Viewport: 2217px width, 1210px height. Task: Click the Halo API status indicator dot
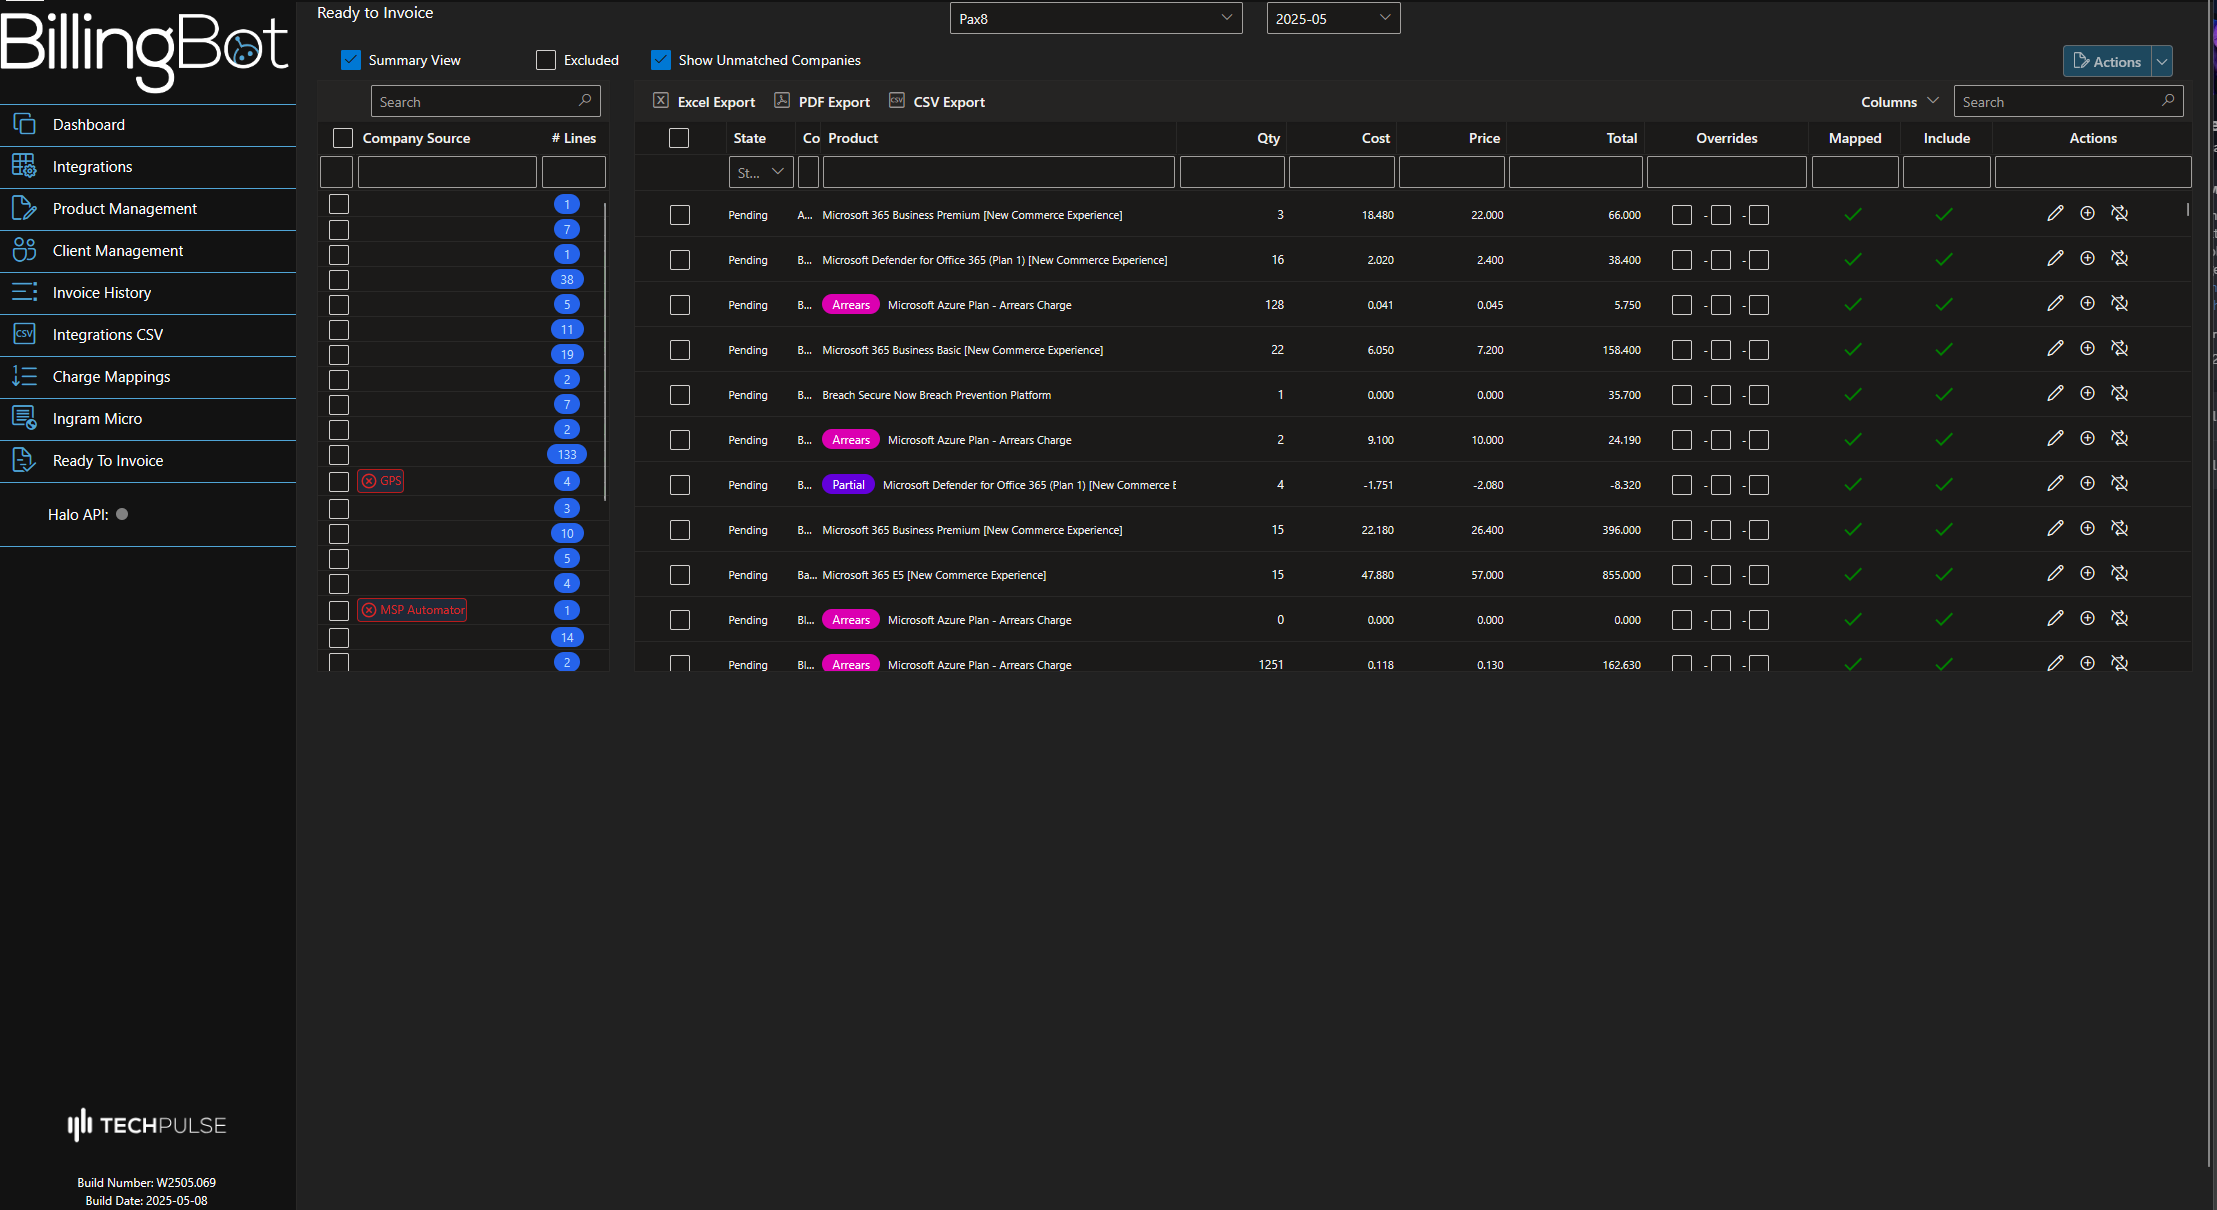point(122,514)
